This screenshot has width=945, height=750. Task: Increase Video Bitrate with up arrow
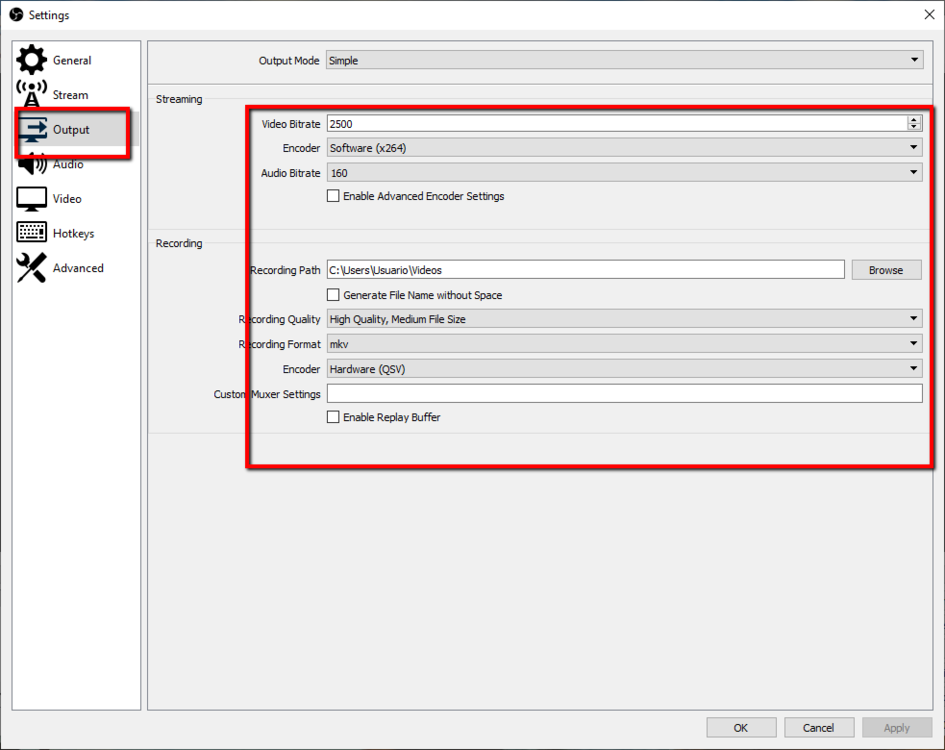click(914, 120)
